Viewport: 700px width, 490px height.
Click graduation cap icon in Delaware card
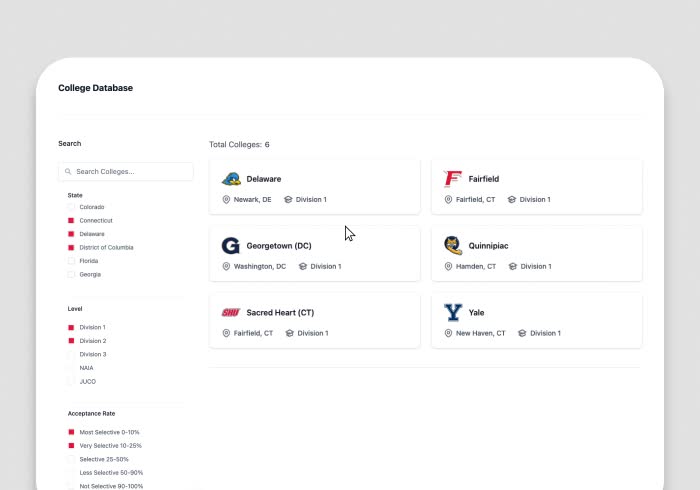point(288,199)
